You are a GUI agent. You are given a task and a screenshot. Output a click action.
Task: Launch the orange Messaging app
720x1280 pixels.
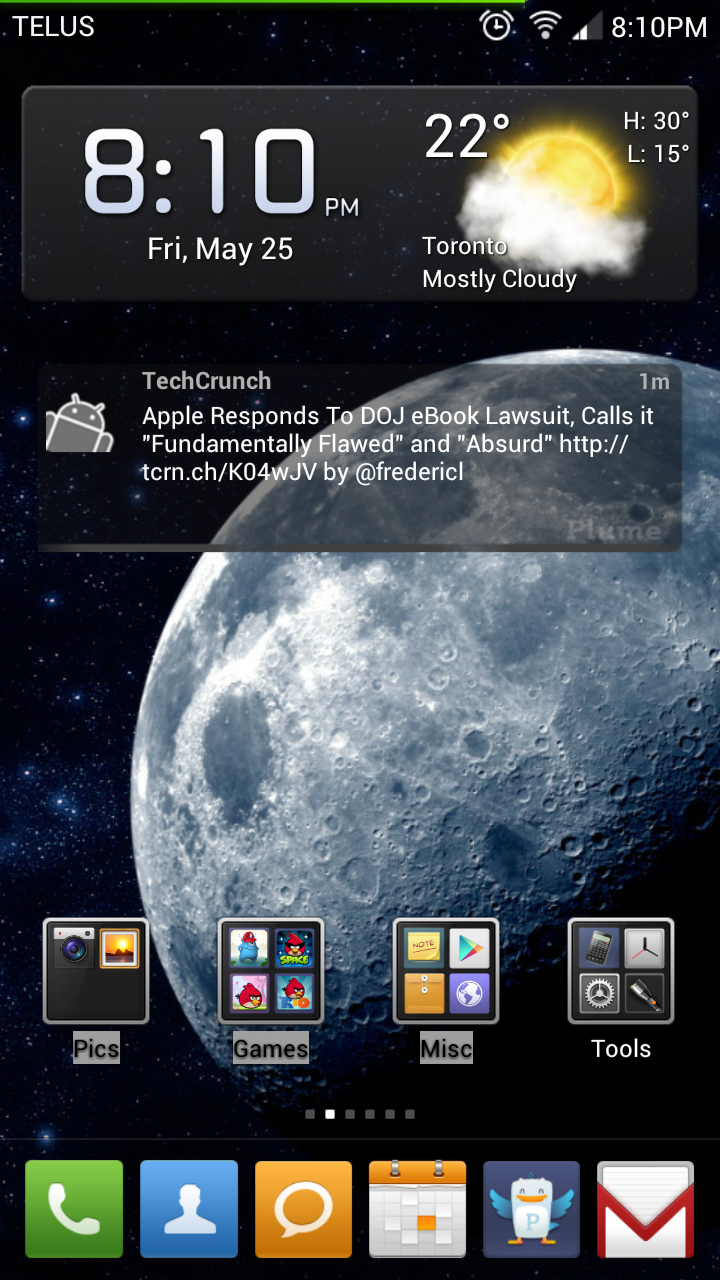[x=303, y=1208]
